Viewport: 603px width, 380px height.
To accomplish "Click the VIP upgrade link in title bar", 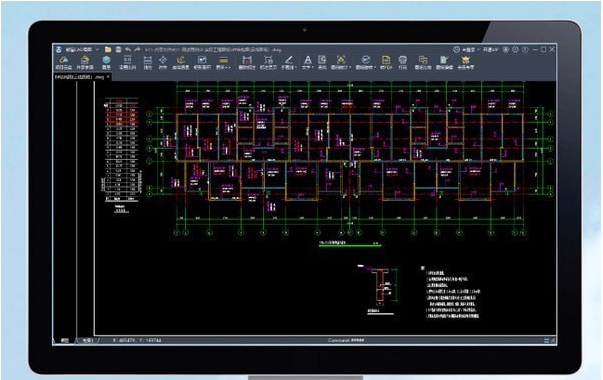I will point(491,50).
